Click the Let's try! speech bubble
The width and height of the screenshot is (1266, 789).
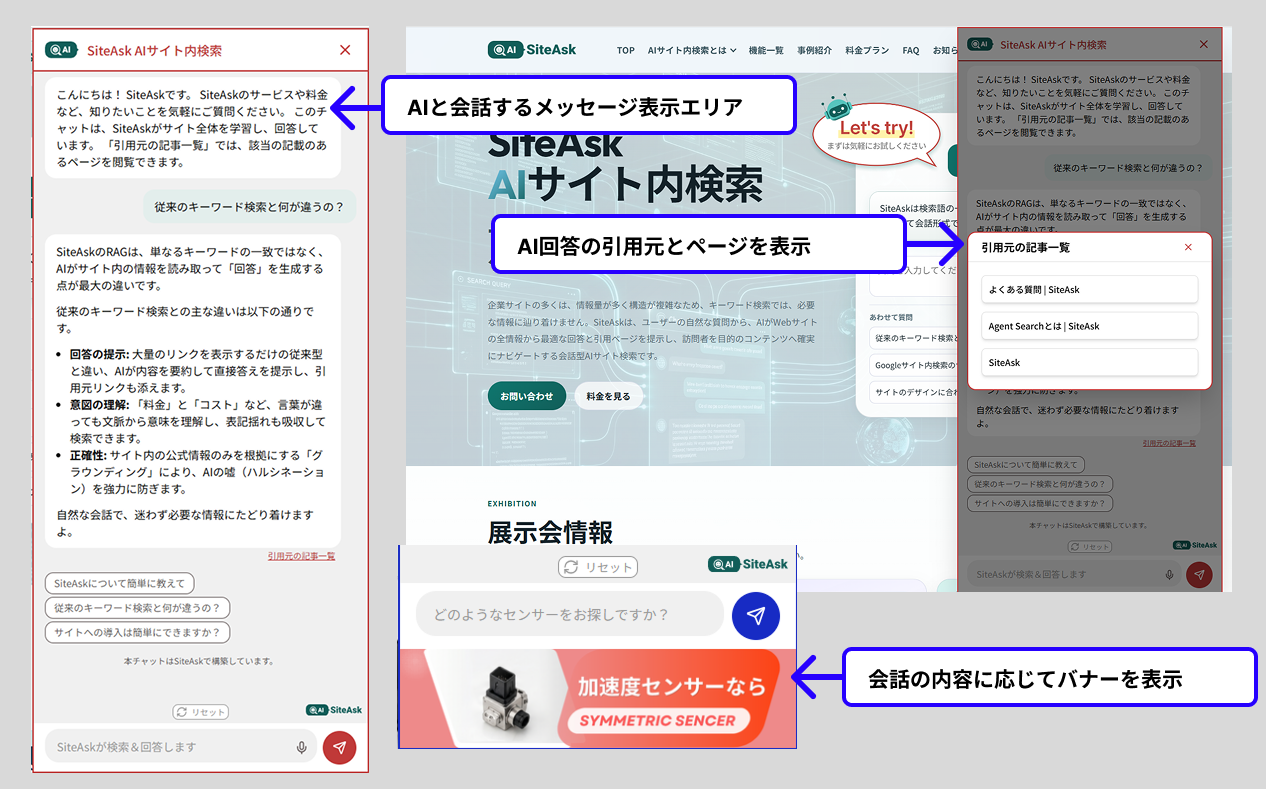[x=876, y=133]
